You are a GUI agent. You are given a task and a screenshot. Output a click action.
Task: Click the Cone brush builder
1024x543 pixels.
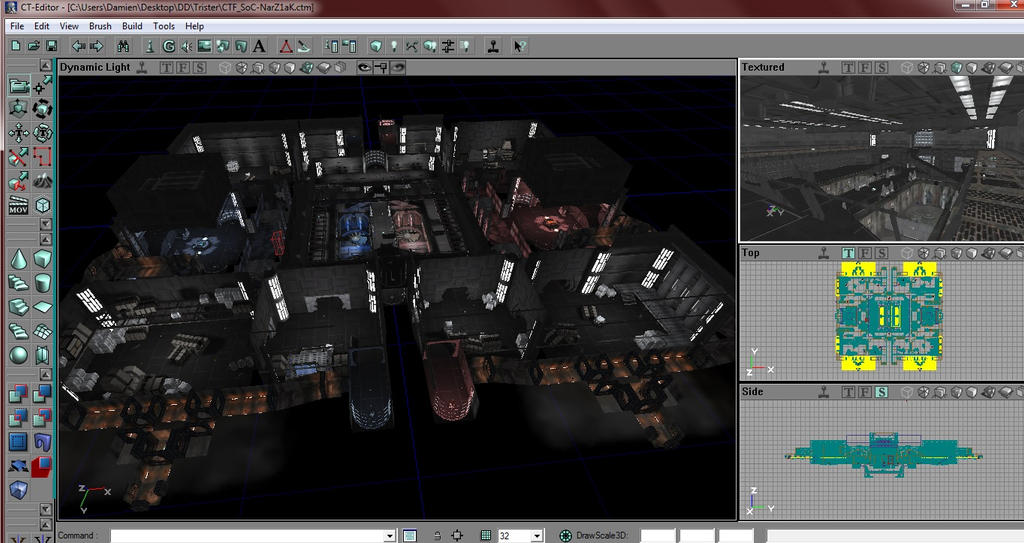tap(19, 259)
